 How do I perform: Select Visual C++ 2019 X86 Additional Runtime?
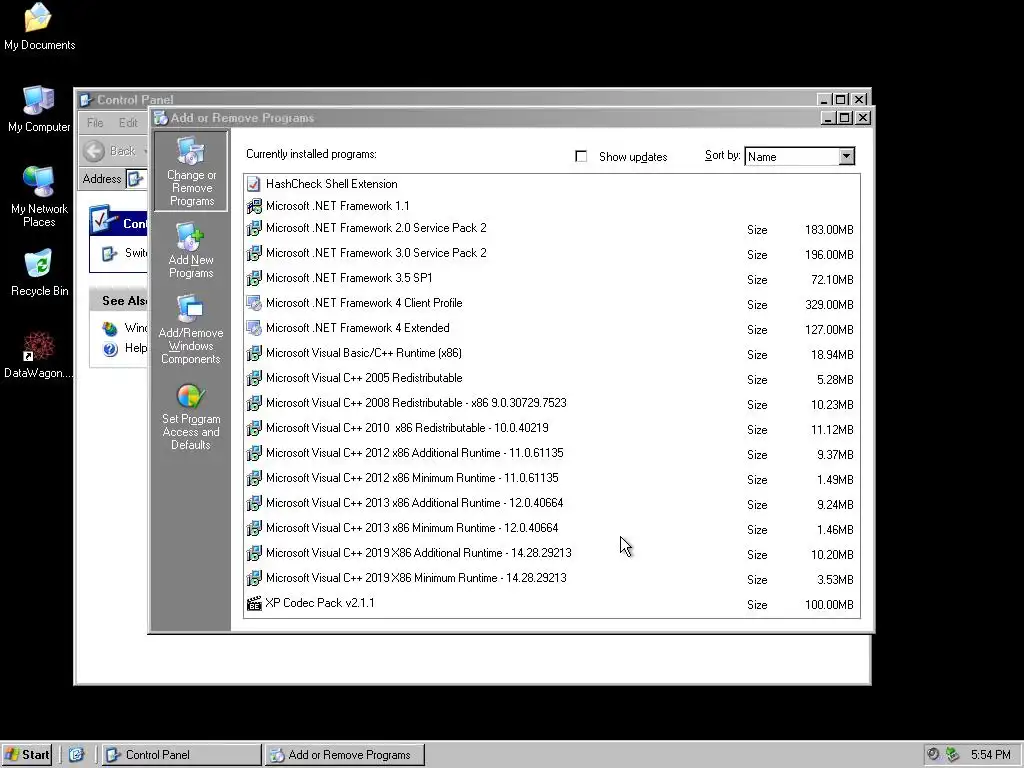tap(552, 554)
